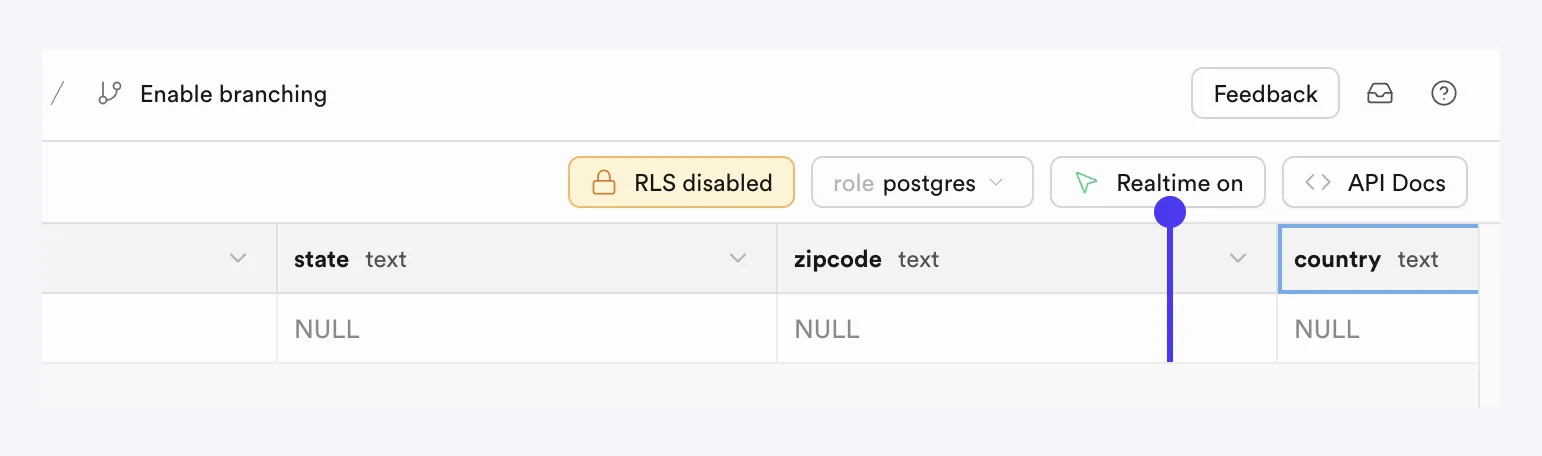This screenshot has height=456, width=1542.
Task: Click the branching icon beside Enable branching
Action: 109,94
